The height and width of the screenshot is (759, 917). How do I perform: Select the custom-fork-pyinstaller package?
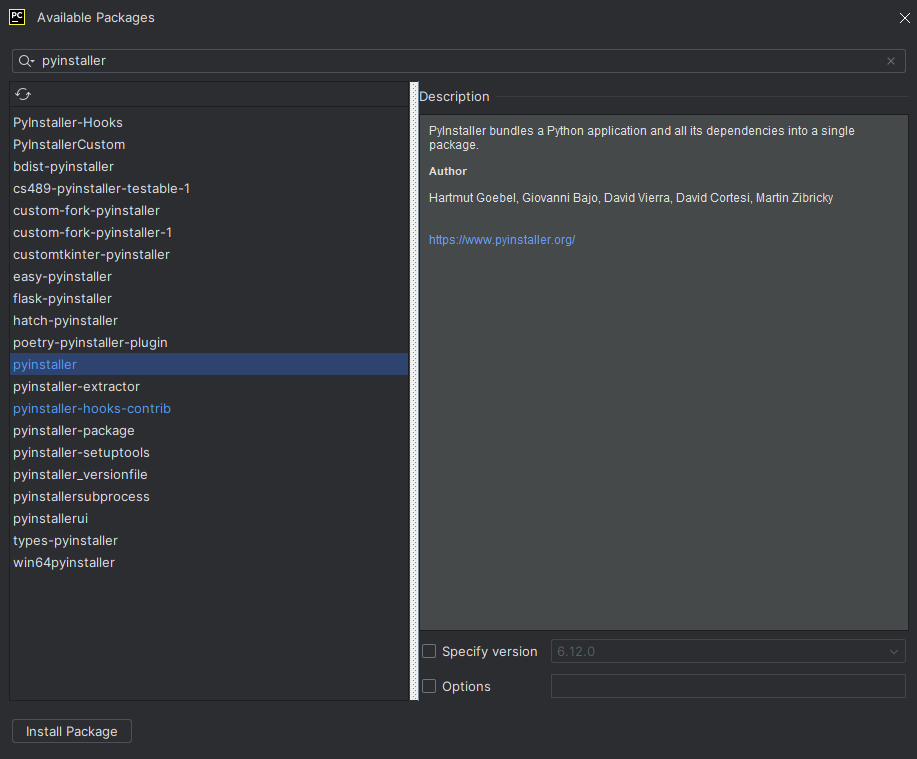coord(209,211)
